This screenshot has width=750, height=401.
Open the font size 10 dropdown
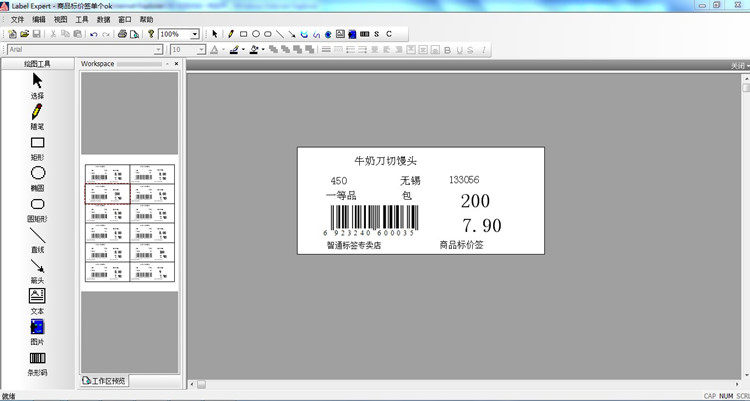[201, 50]
